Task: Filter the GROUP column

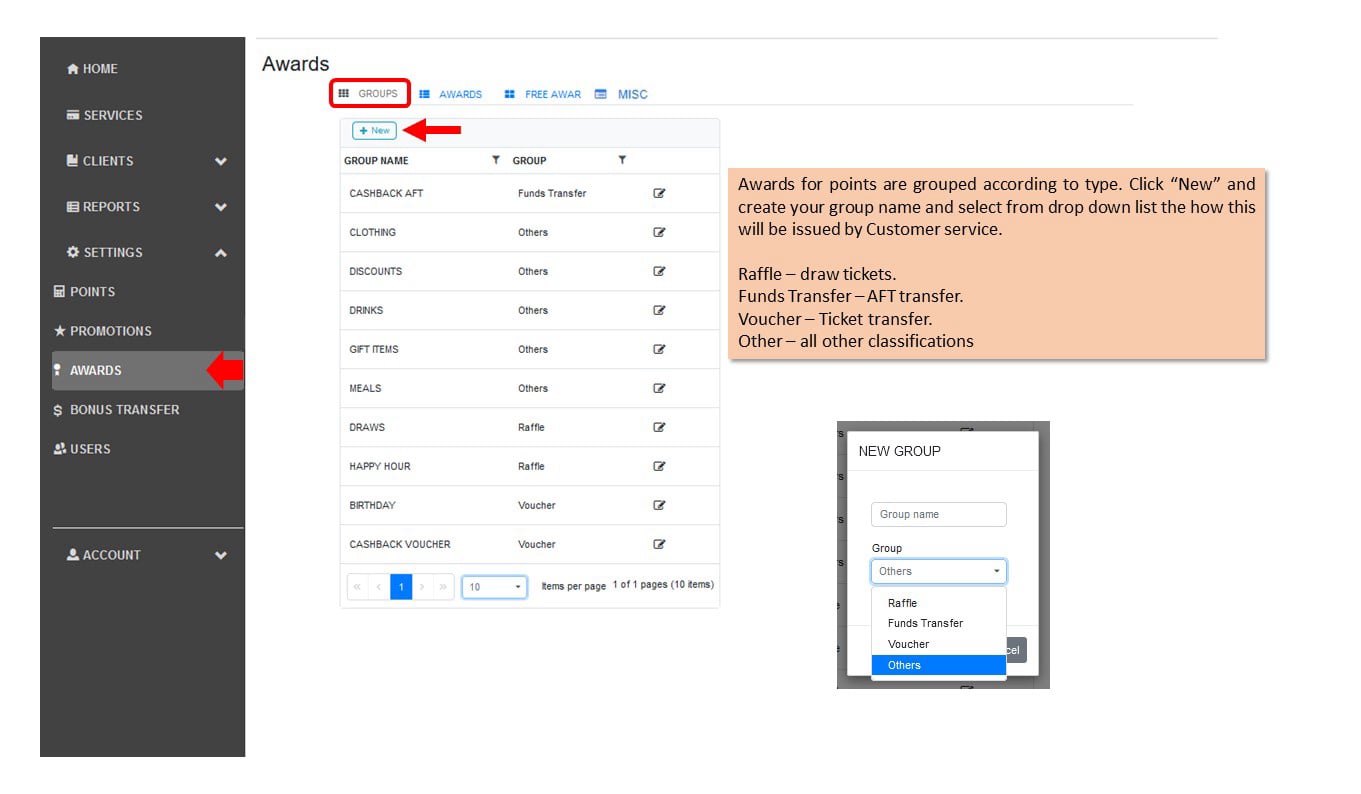Action: click(622, 160)
